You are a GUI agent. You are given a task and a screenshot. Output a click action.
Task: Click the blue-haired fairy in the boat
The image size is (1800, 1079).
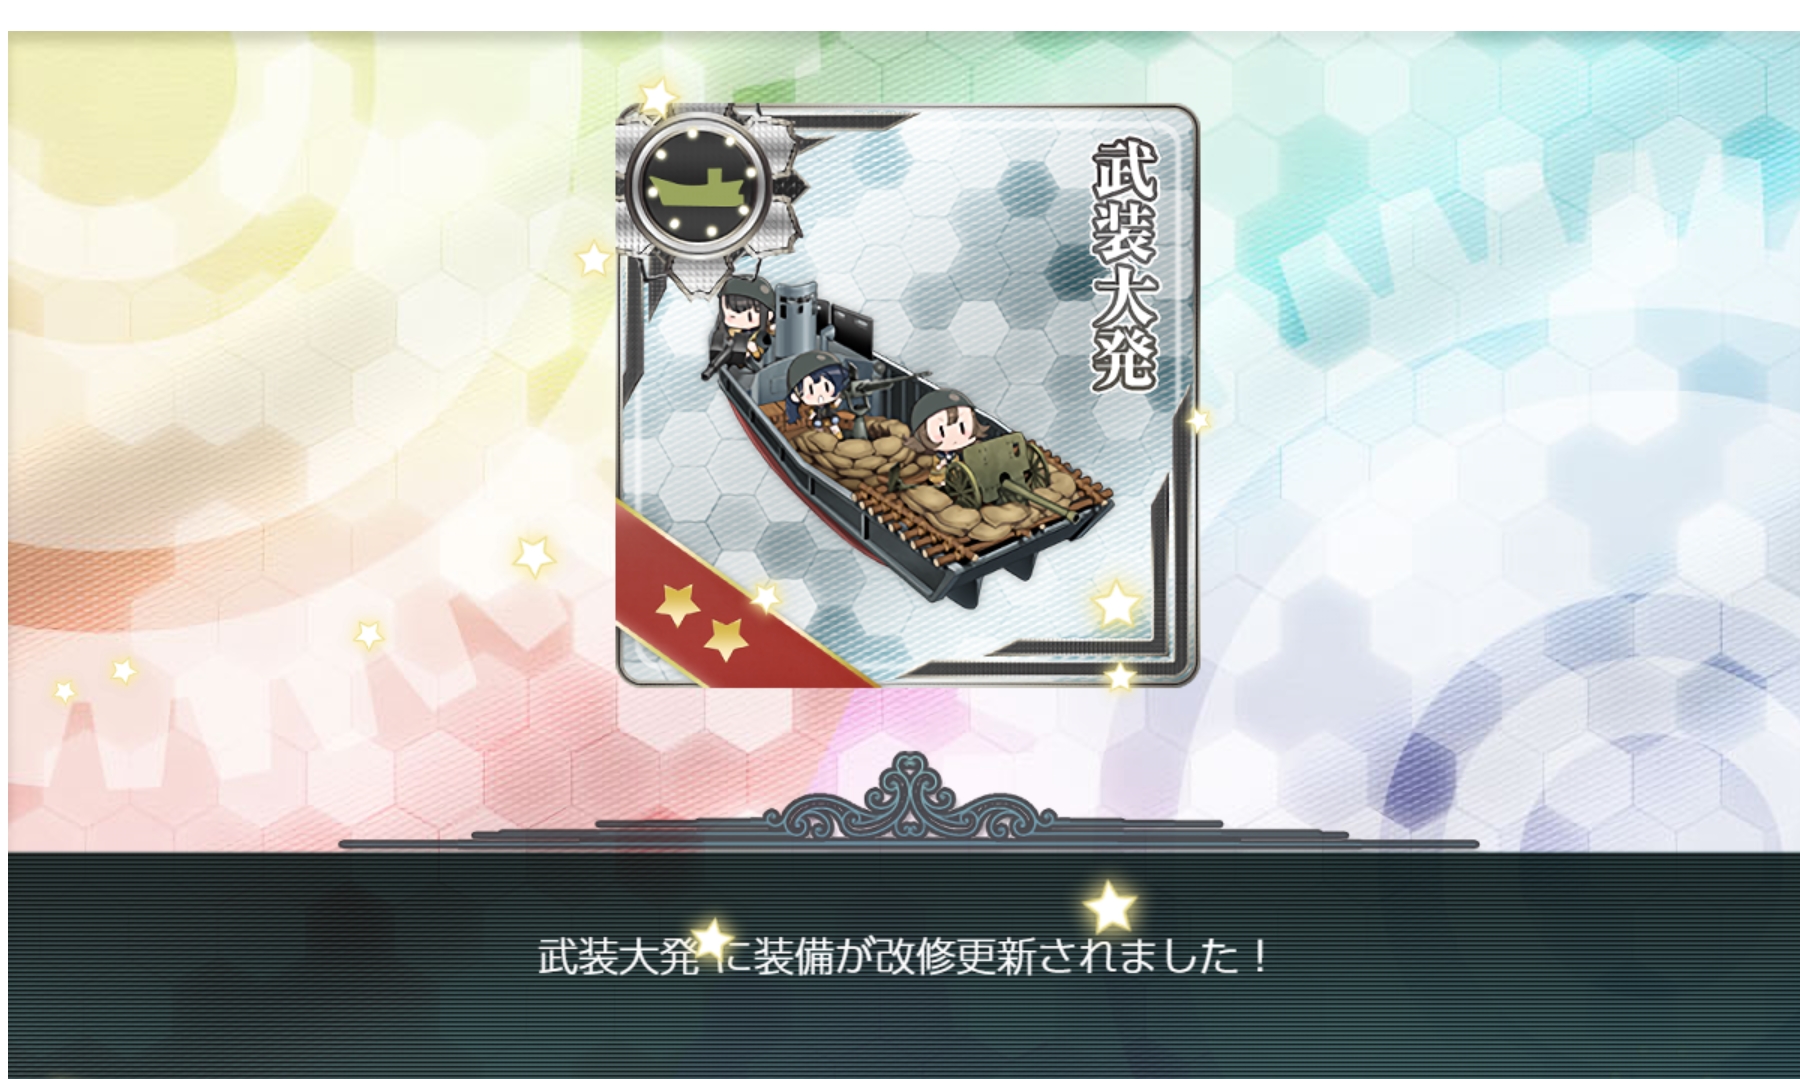(812, 392)
